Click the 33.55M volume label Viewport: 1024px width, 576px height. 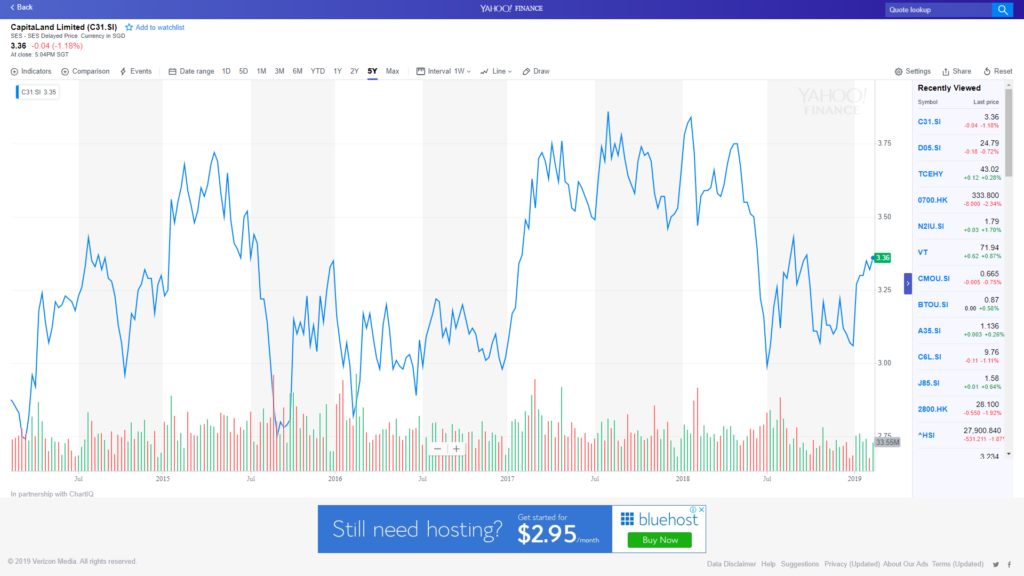888,442
